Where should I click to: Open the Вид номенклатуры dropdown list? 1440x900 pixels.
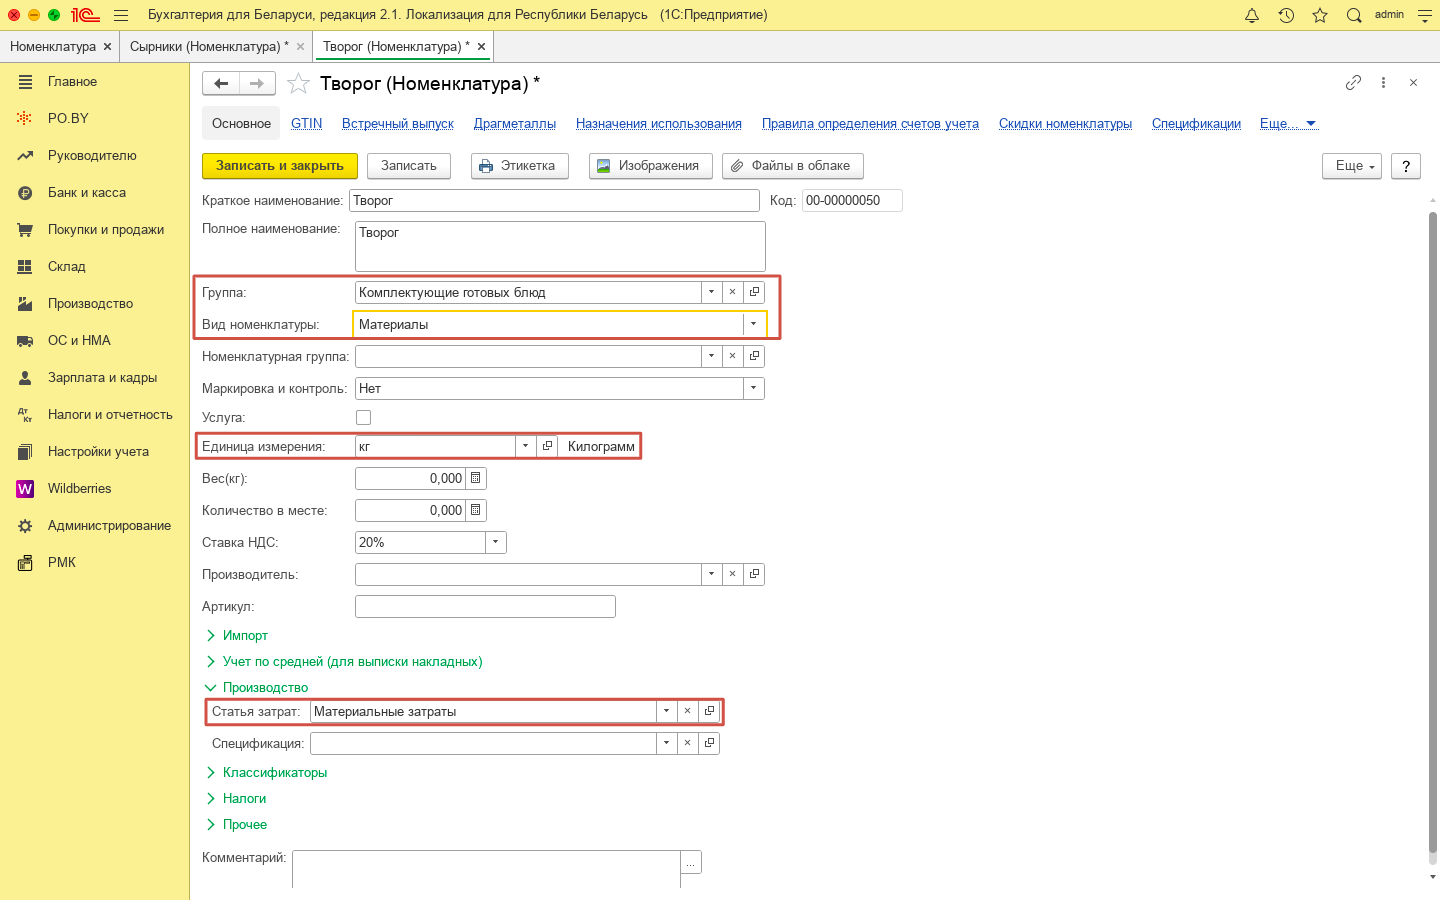pyautogui.click(x=753, y=324)
